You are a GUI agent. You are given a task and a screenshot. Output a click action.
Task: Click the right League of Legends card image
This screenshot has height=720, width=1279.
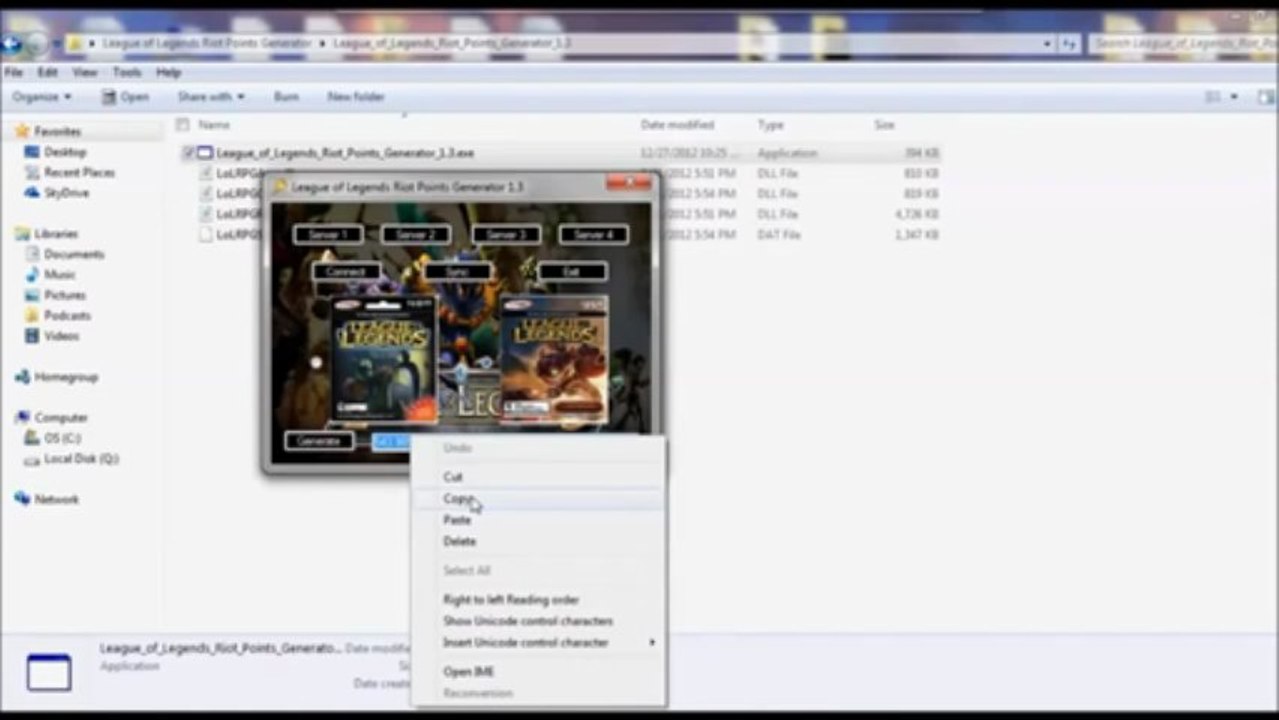coord(554,359)
